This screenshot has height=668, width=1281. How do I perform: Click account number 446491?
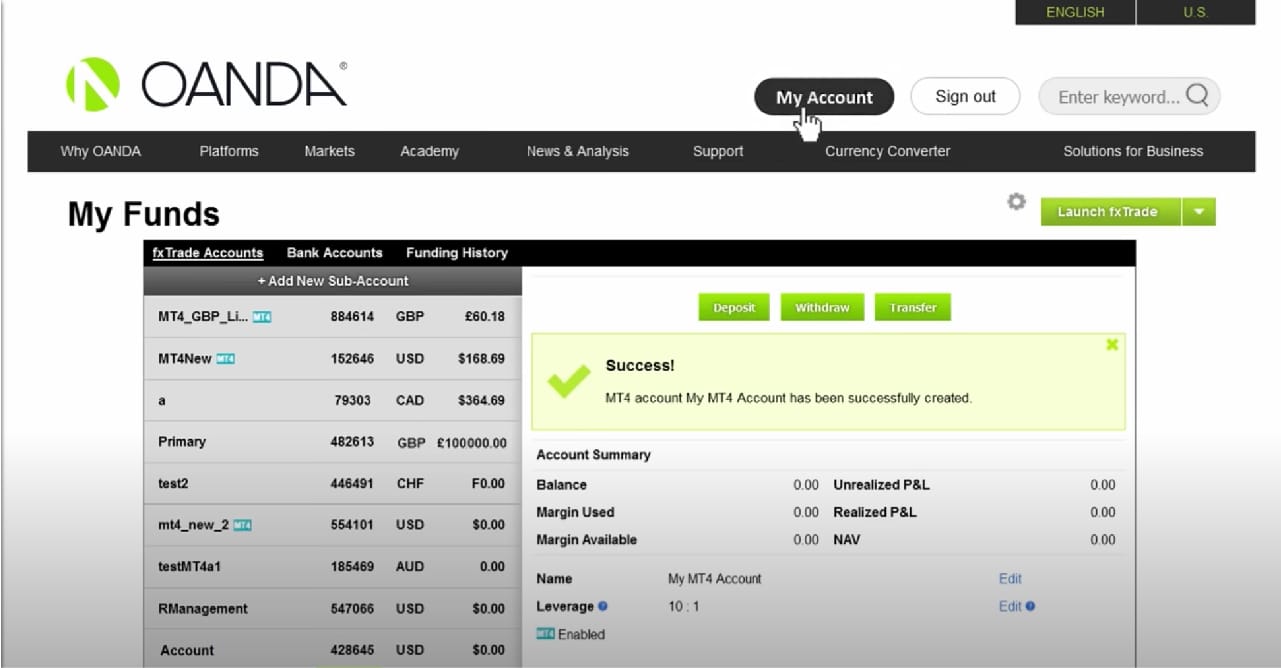[x=352, y=484]
